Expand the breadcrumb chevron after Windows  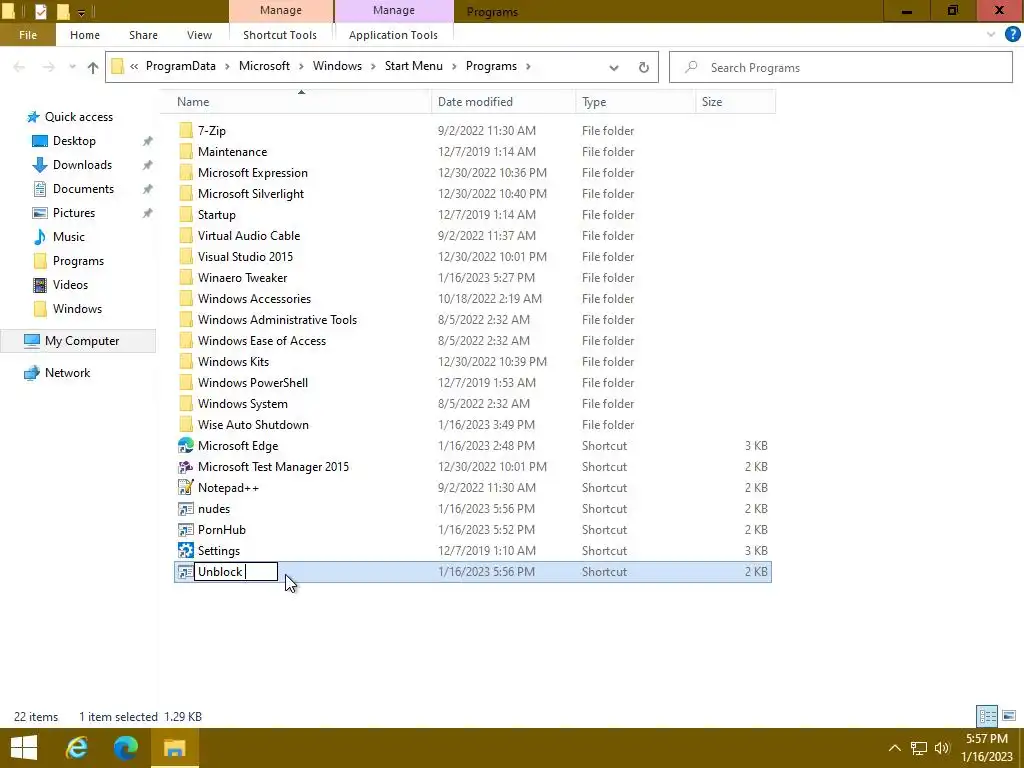[373, 67]
